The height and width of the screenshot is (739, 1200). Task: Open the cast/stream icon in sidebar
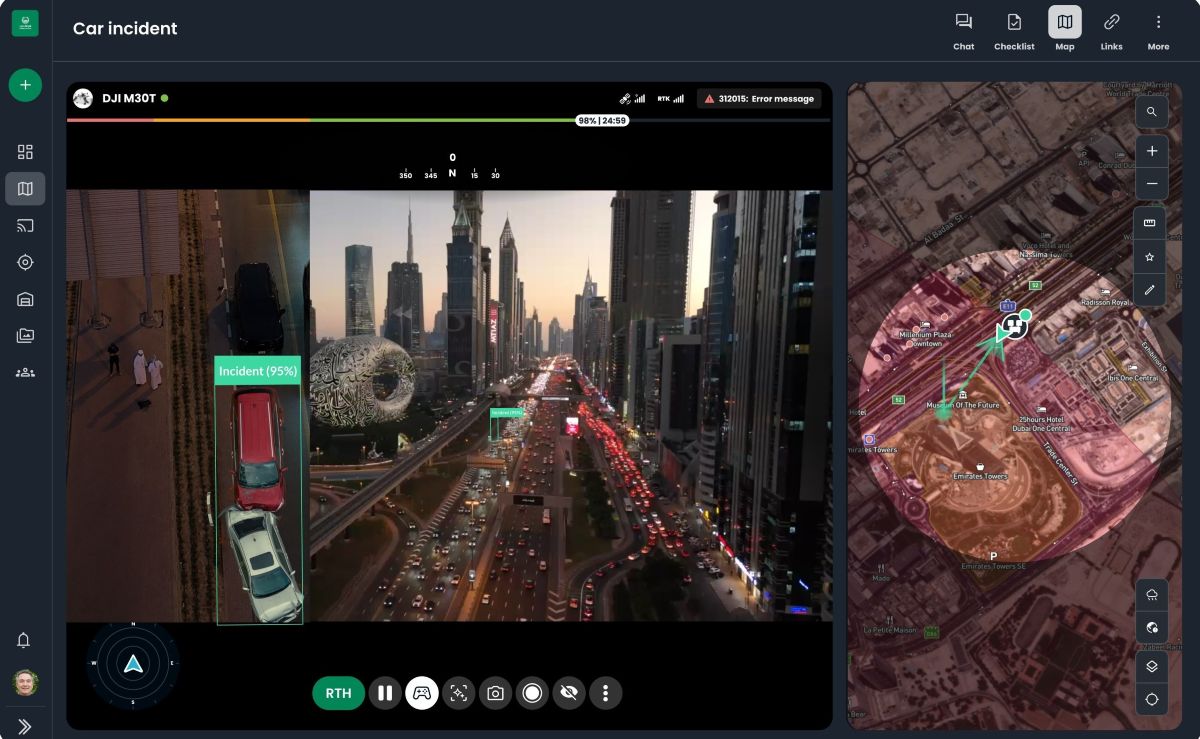tap(25, 225)
